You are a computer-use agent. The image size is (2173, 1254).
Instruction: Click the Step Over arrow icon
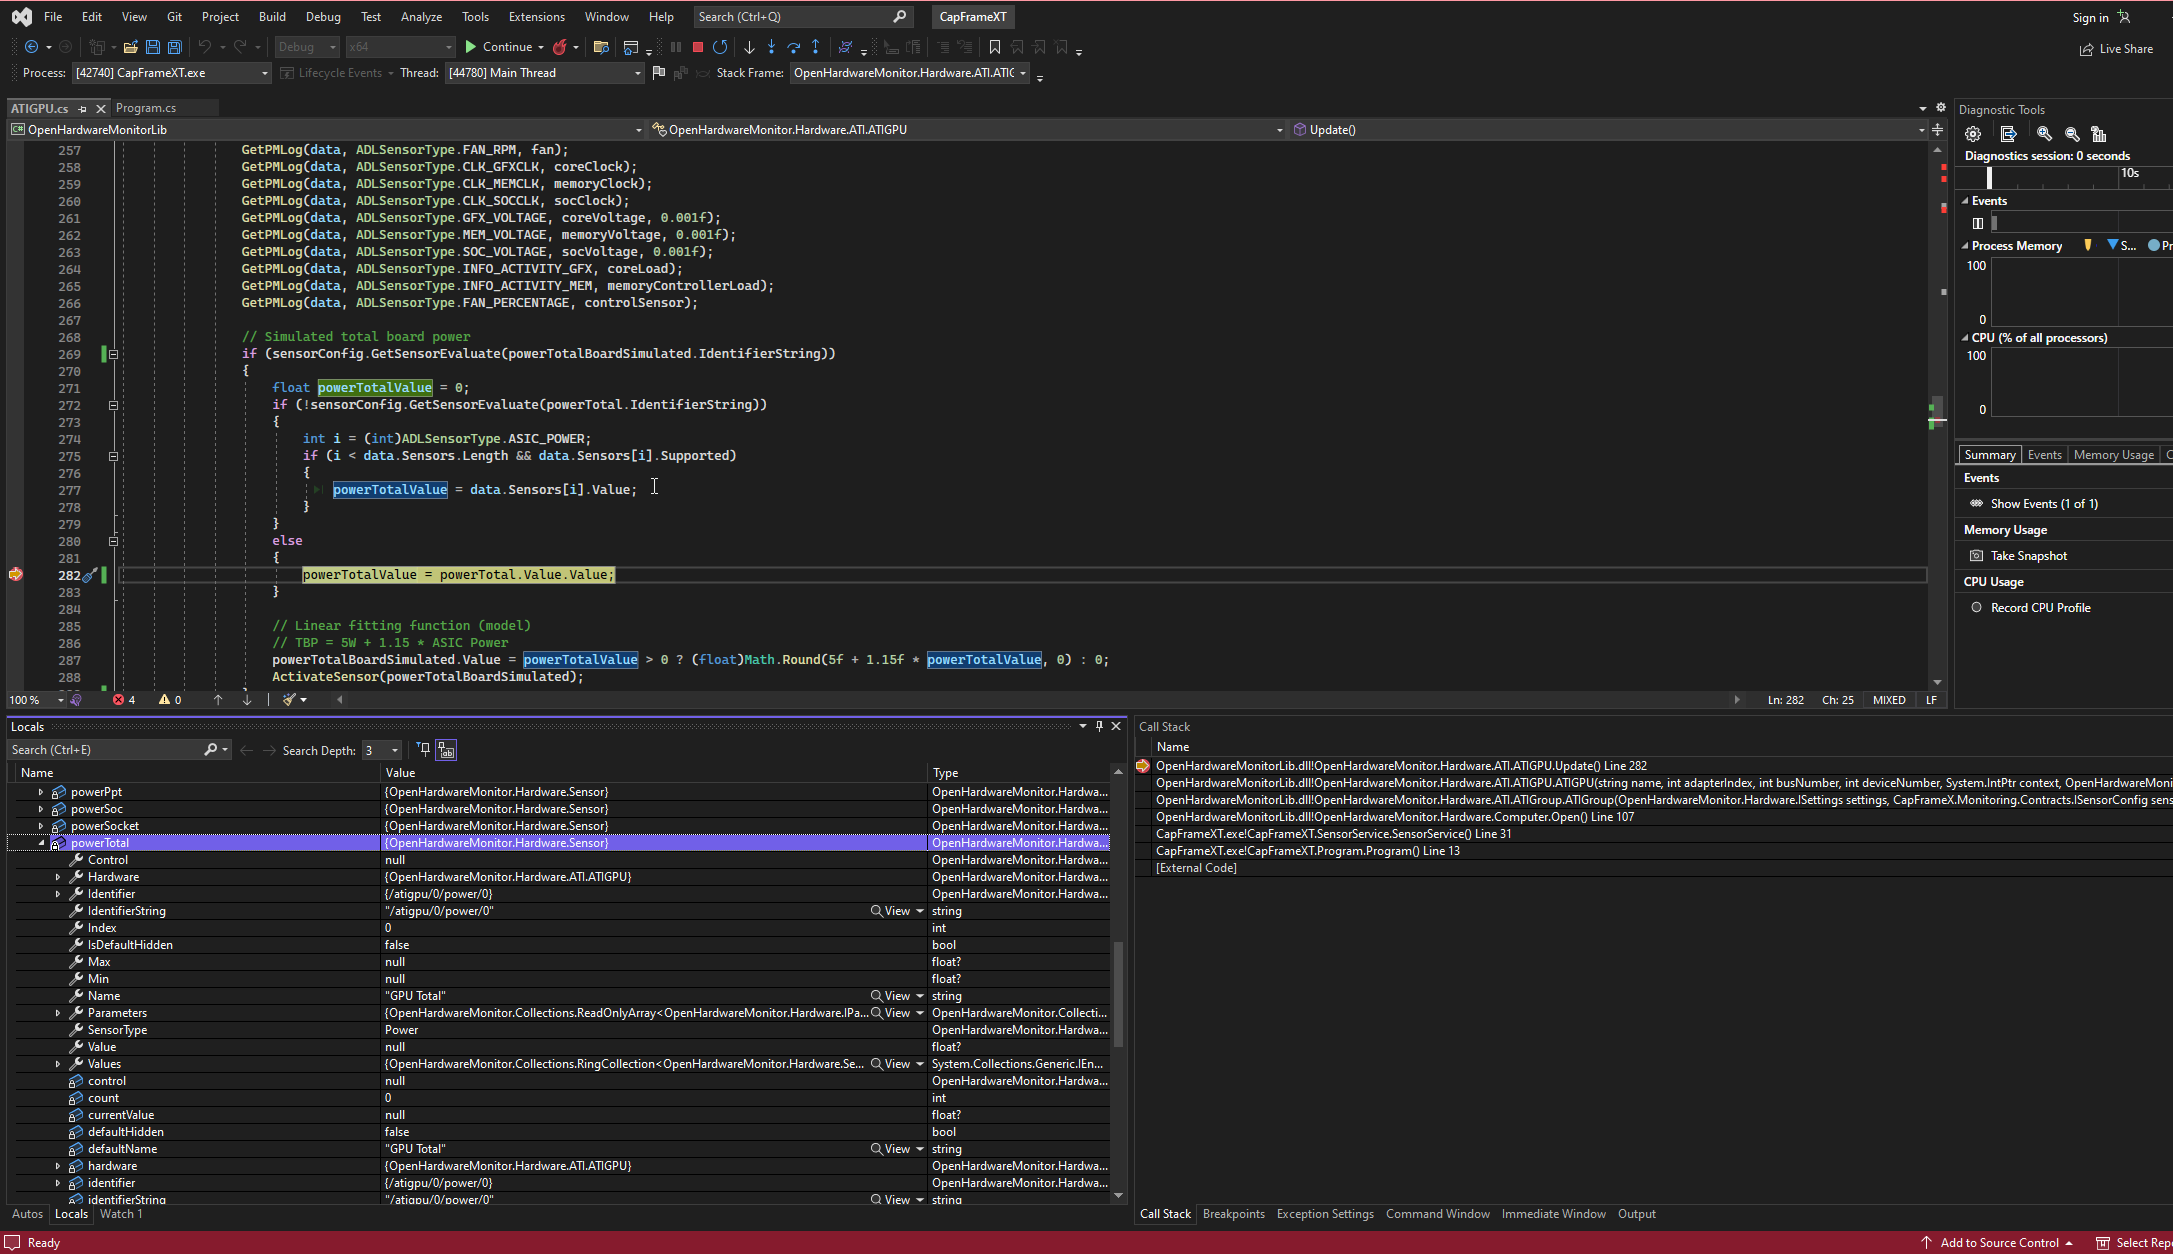coord(794,47)
